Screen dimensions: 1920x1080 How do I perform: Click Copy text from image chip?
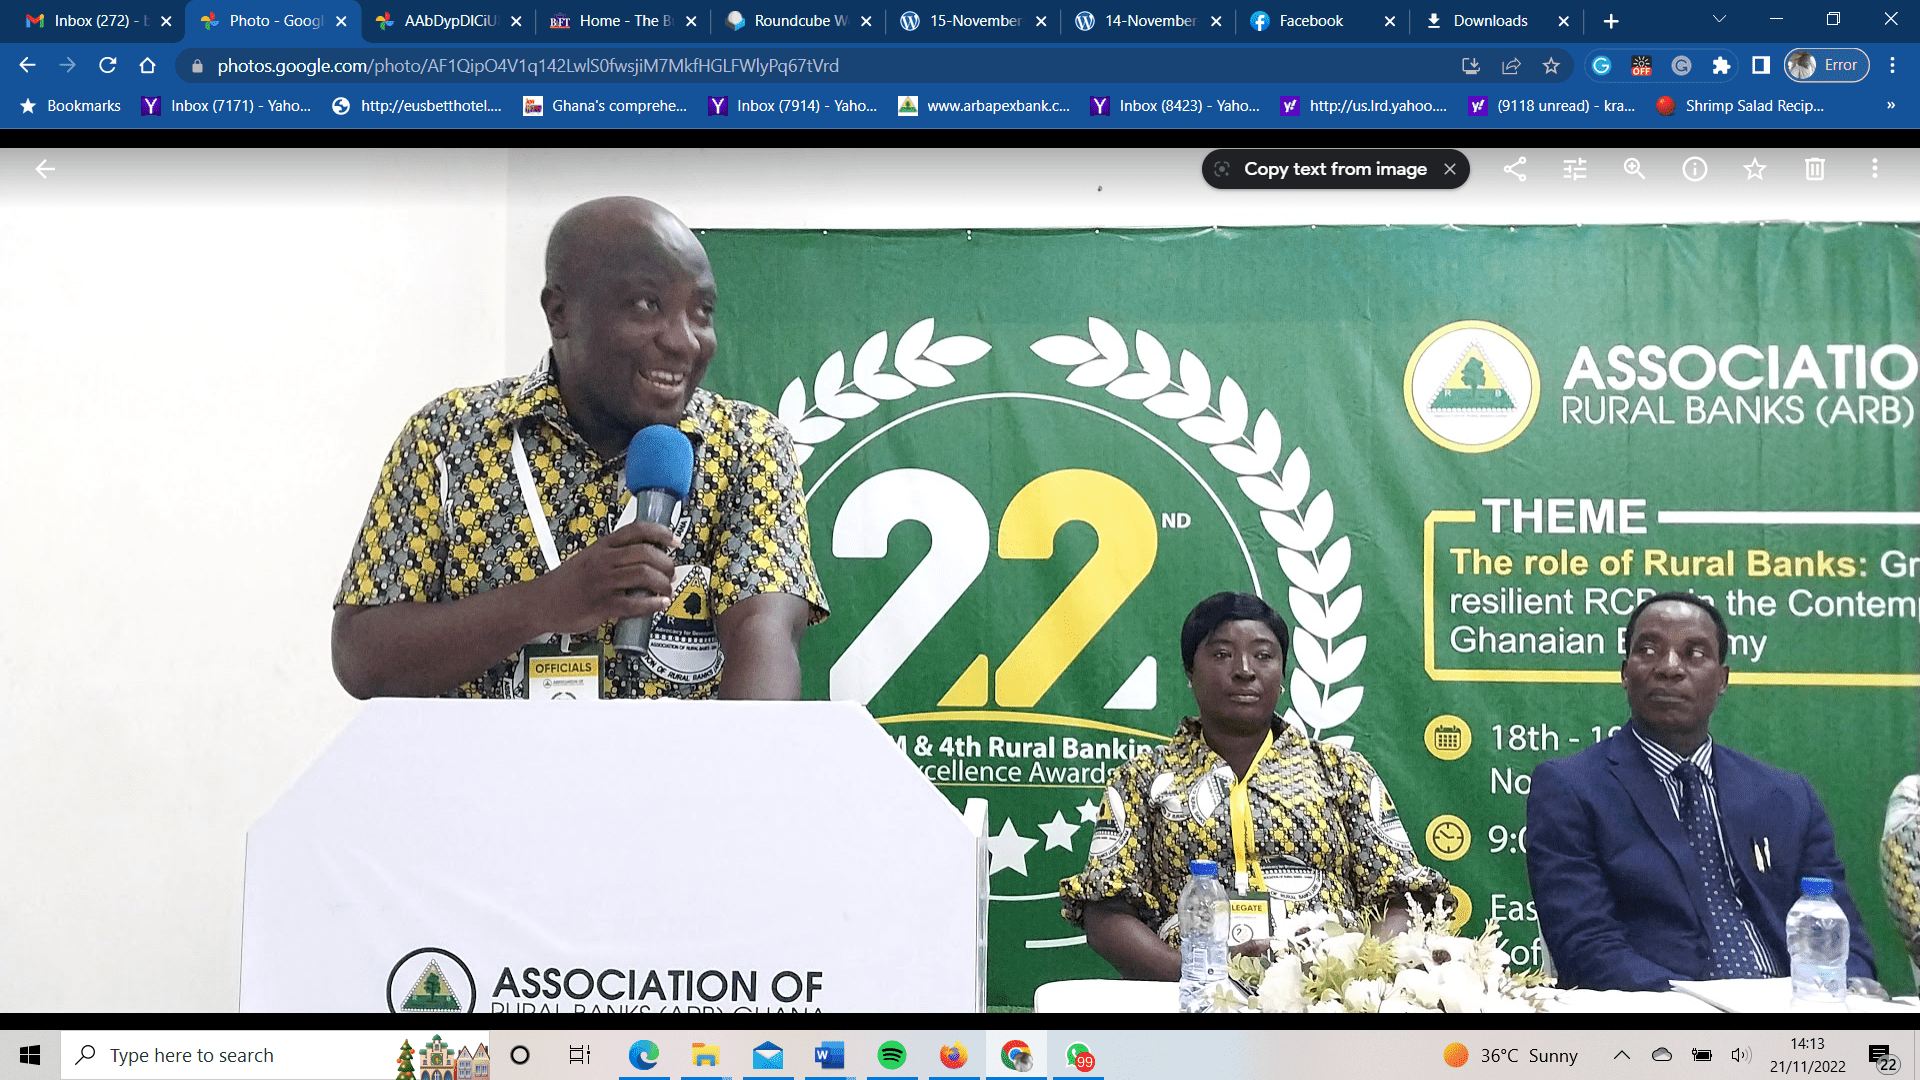[1335, 169]
